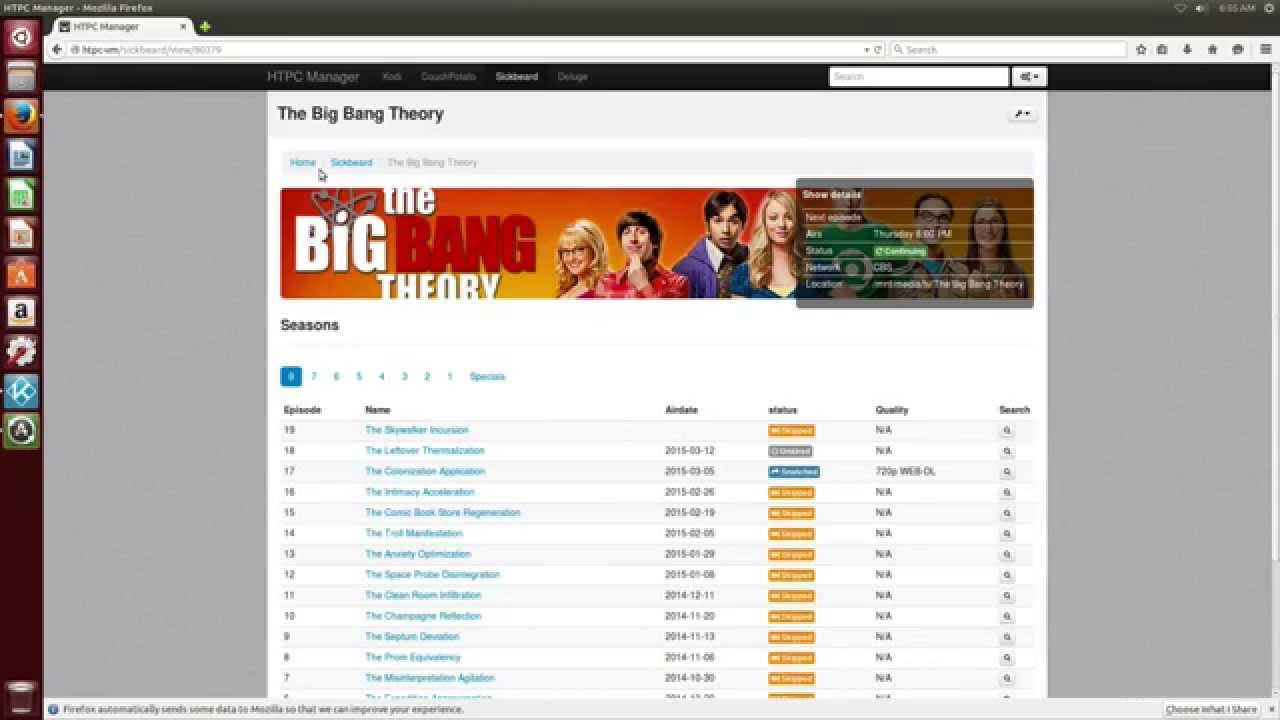Search for The Leftover Thermalization episode
The image size is (1280, 720).
[x=1007, y=452]
